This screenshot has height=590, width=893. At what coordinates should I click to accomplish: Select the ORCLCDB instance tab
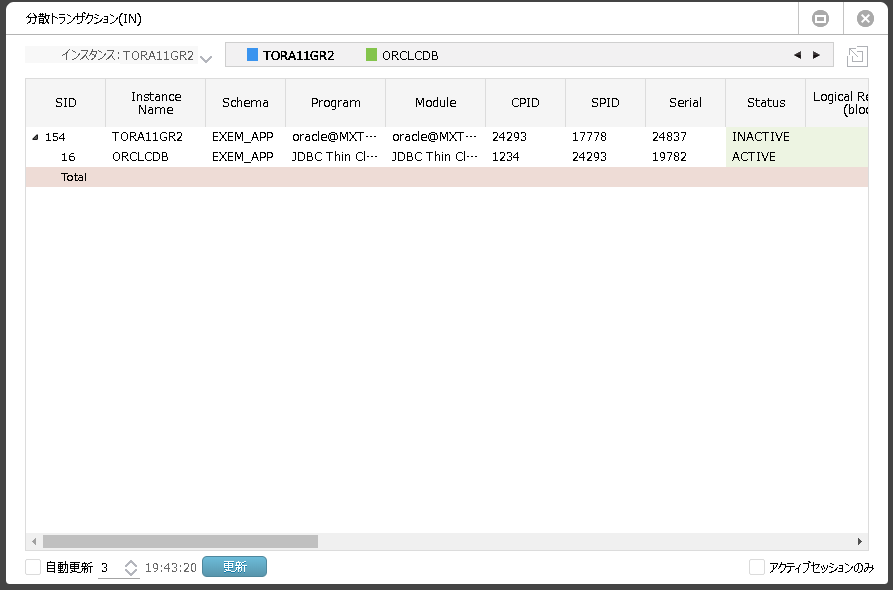tap(402, 55)
